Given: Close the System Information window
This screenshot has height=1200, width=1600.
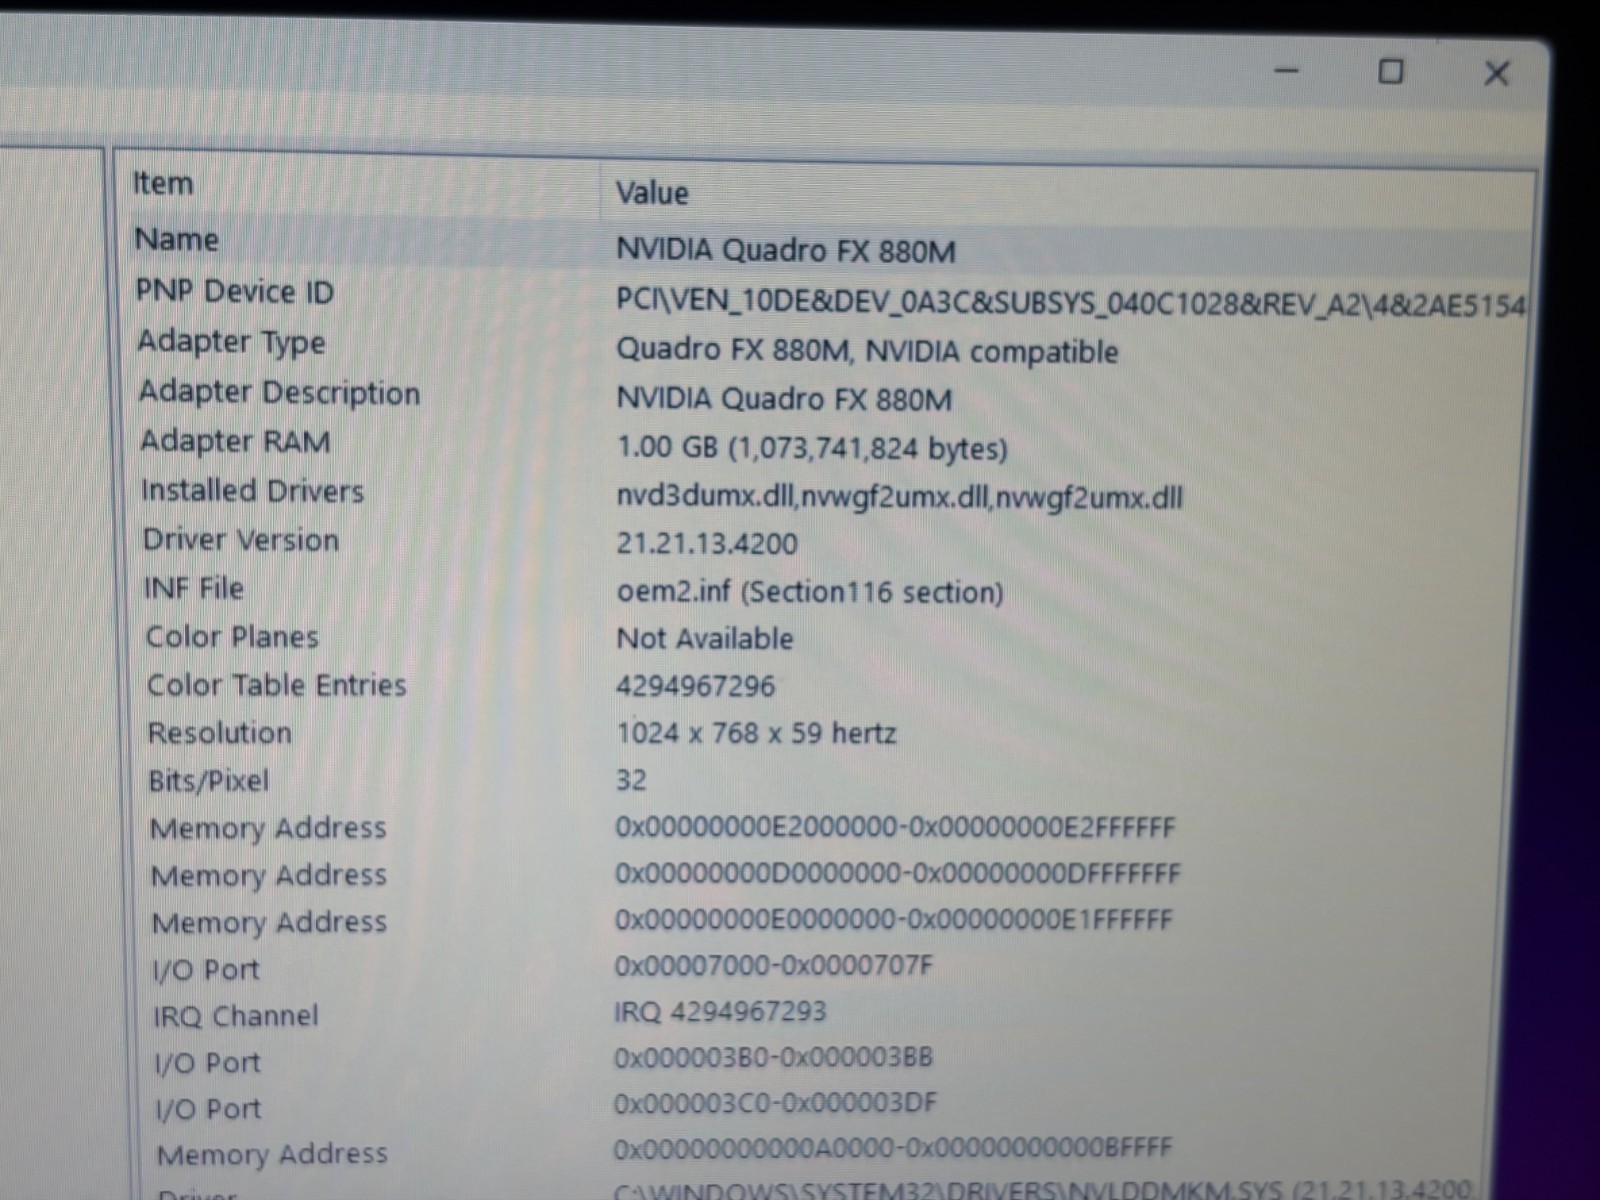Looking at the screenshot, I should pos(1496,73).
